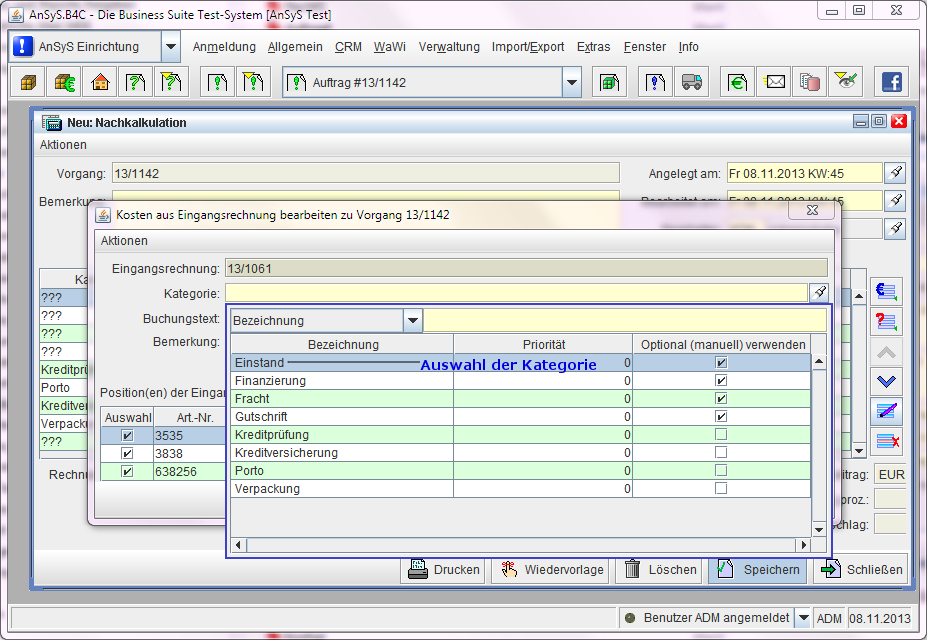Click the blue down arrow icon
This screenshot has height=640, width=927.
coord(886,381)
